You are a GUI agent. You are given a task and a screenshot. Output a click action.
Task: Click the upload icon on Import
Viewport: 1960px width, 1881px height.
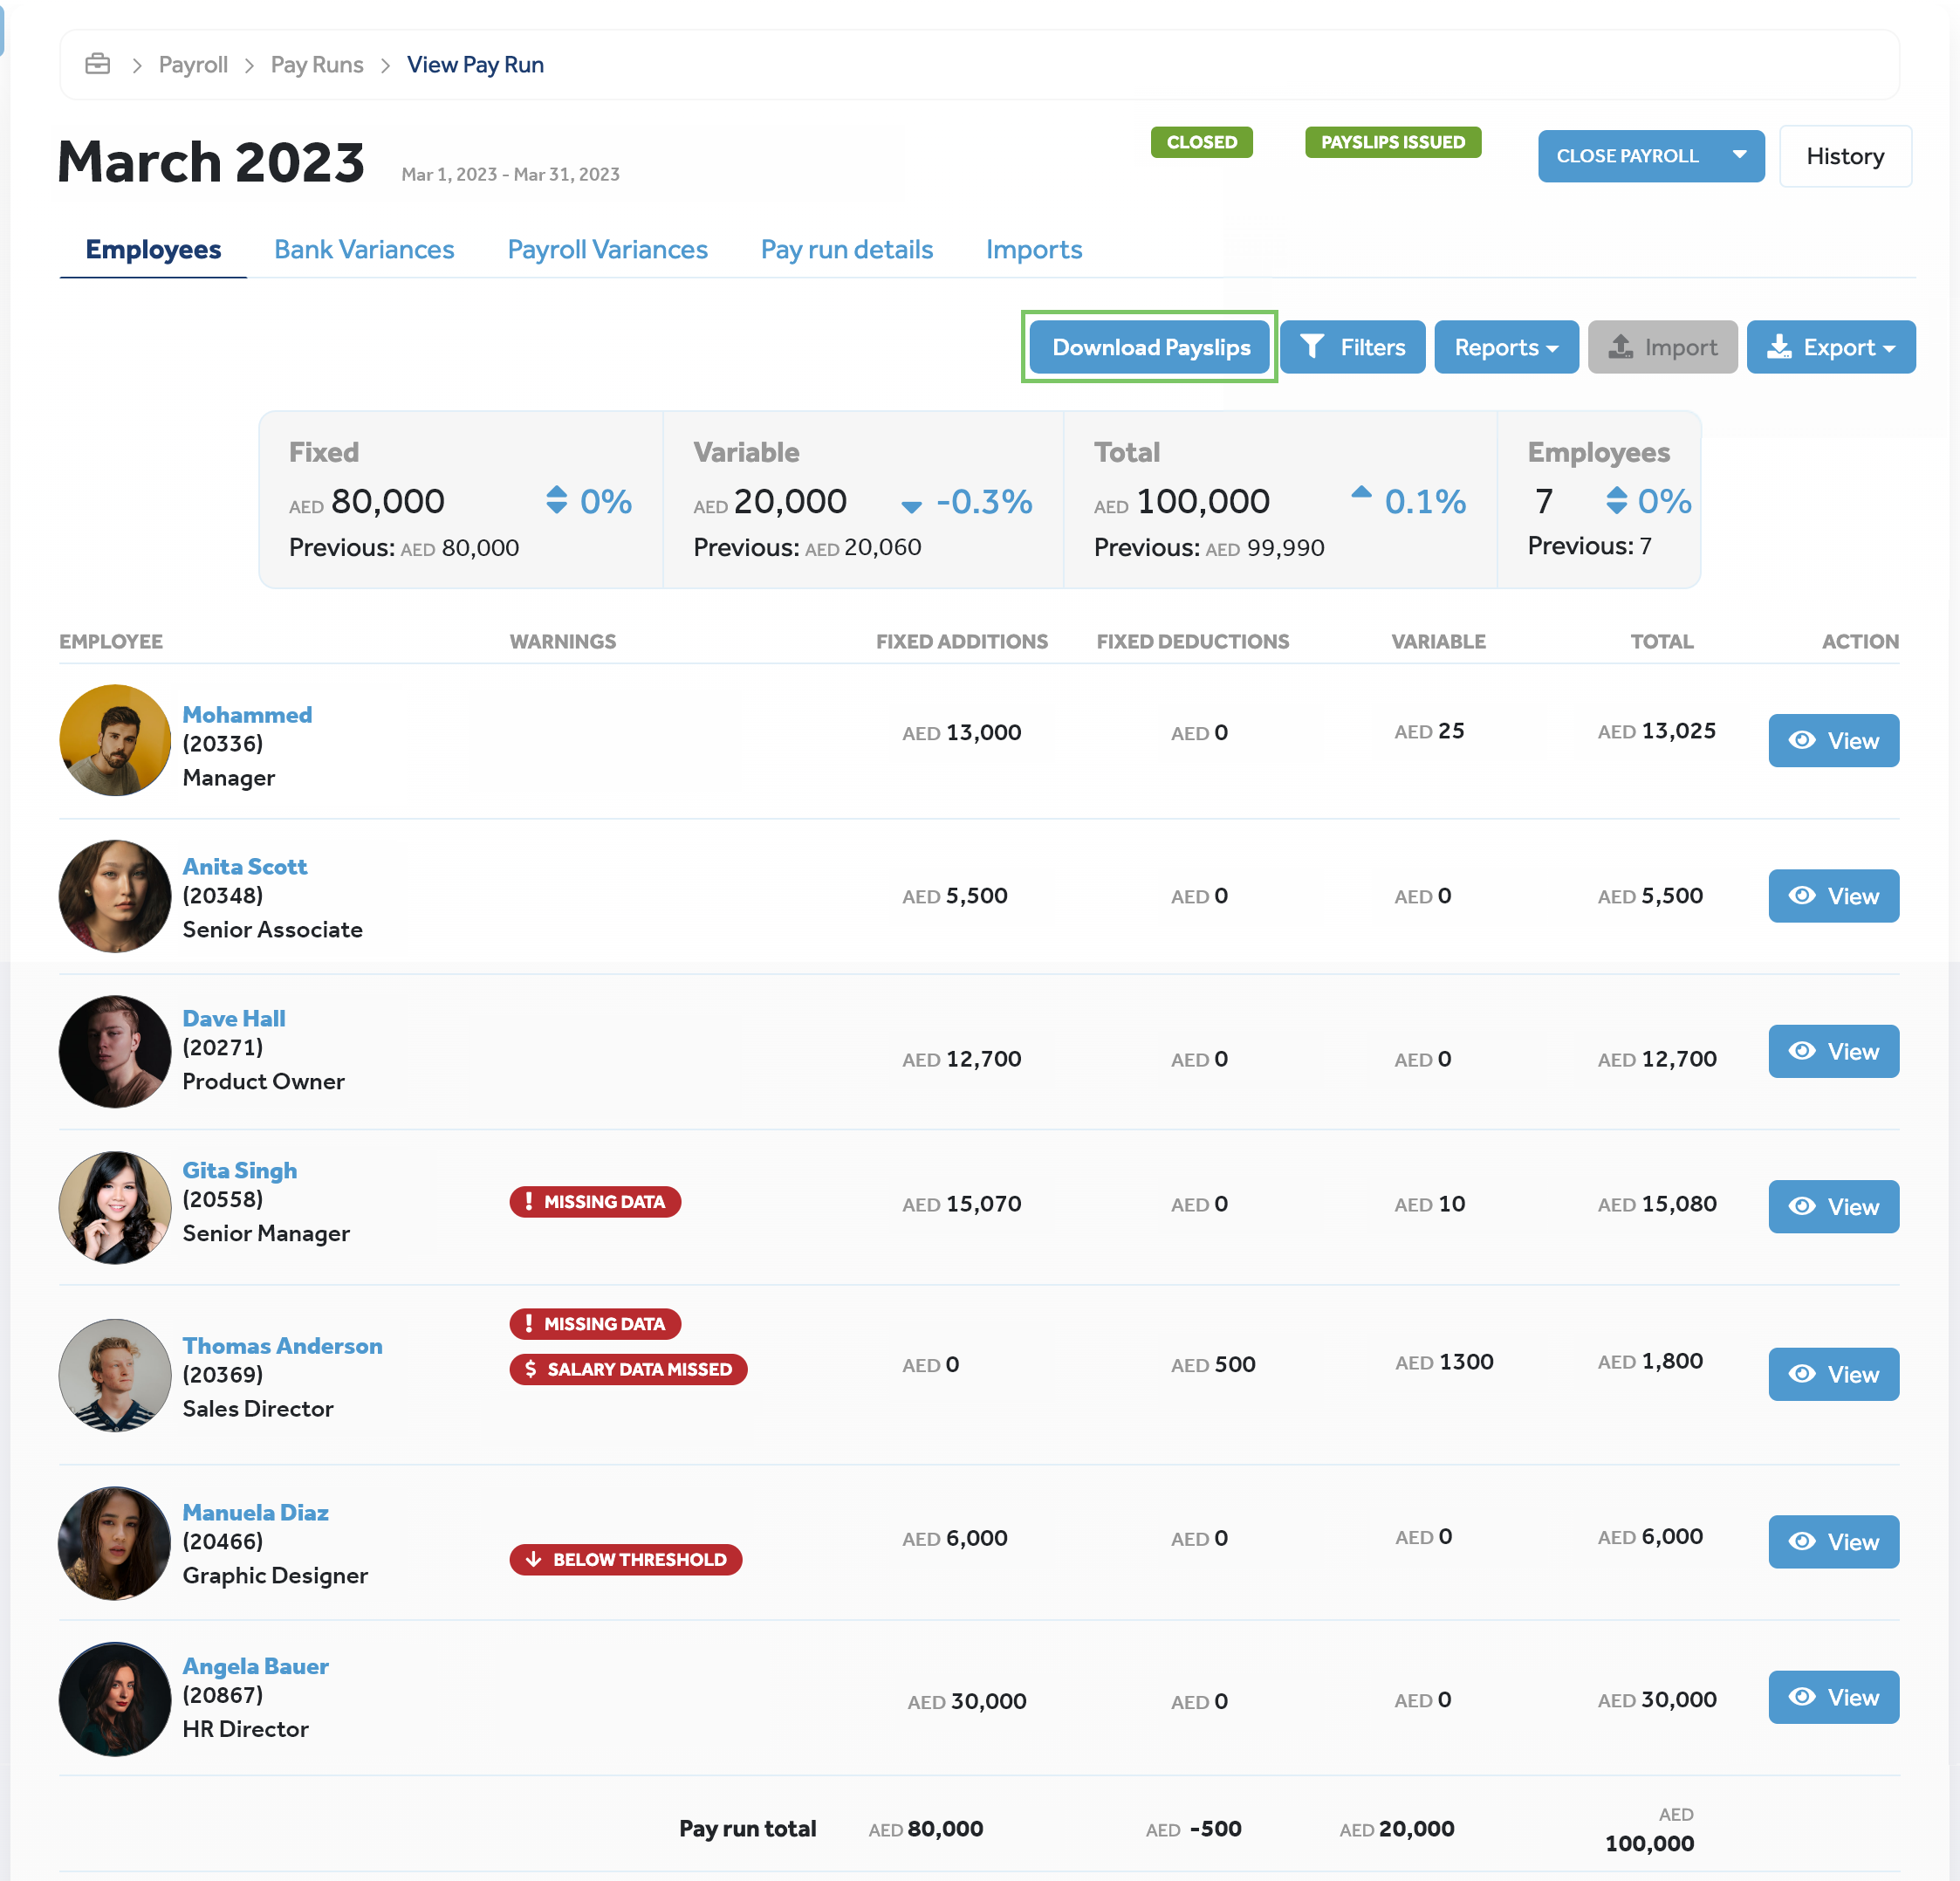(1620, 347)
